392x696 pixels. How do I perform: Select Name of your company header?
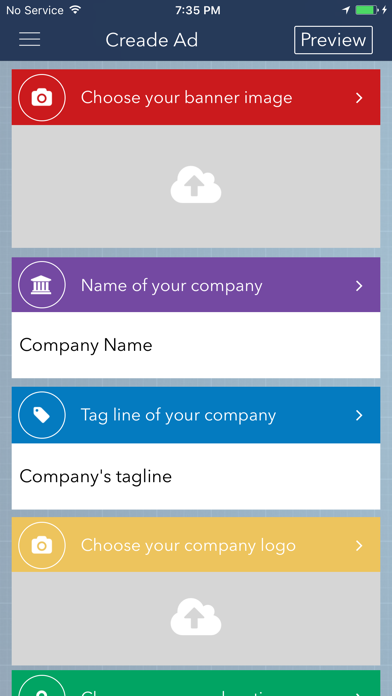pos(196,285)
